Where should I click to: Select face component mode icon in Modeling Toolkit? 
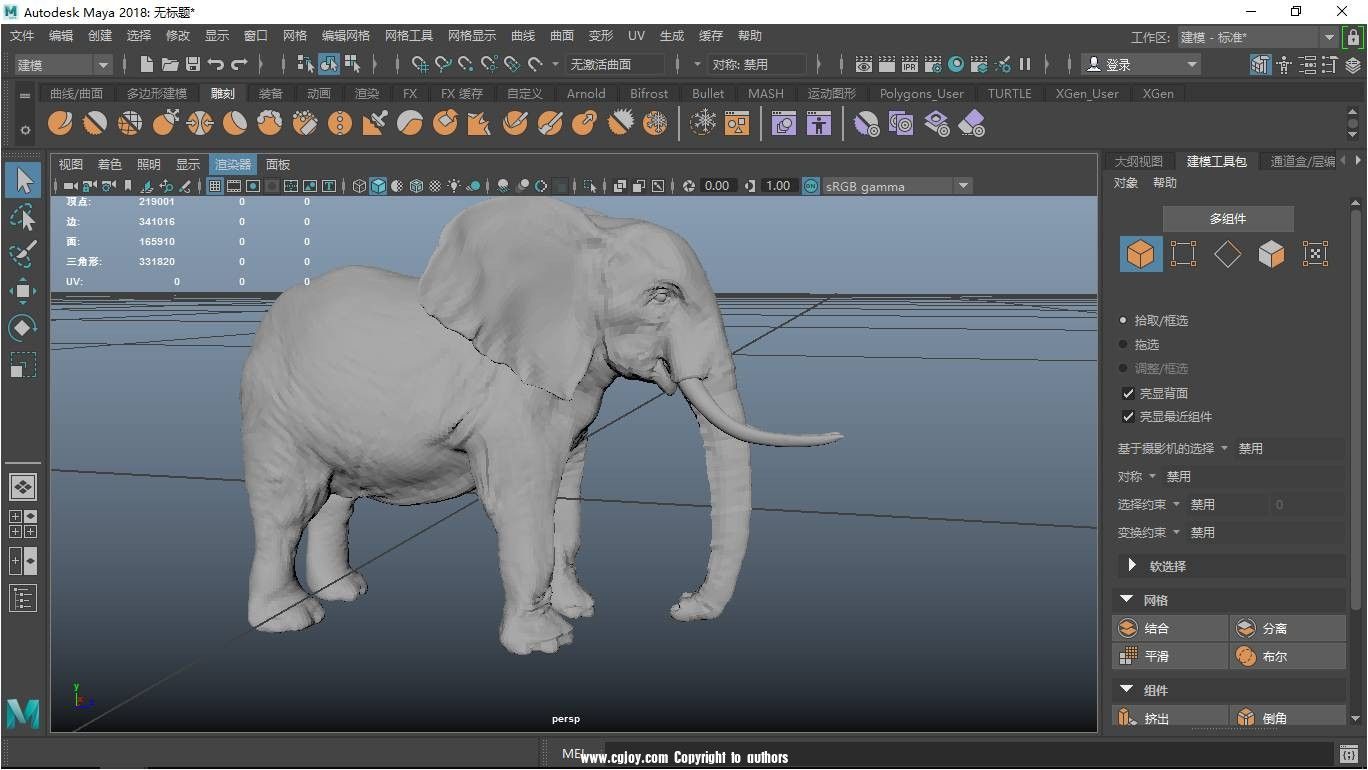click(1271, 253)
